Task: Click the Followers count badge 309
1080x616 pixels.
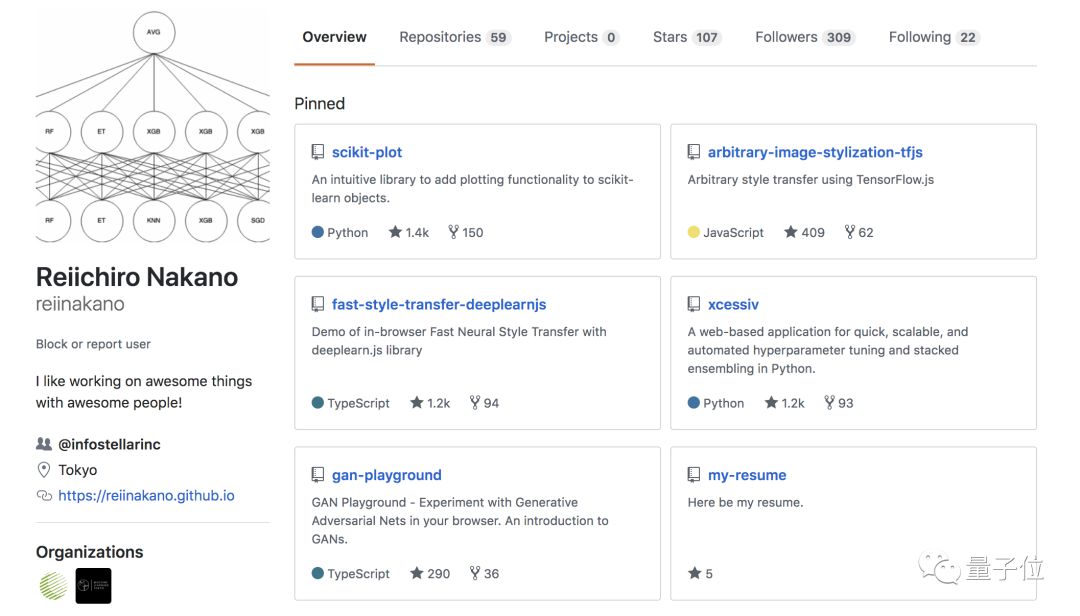Action: coord(838,38)
